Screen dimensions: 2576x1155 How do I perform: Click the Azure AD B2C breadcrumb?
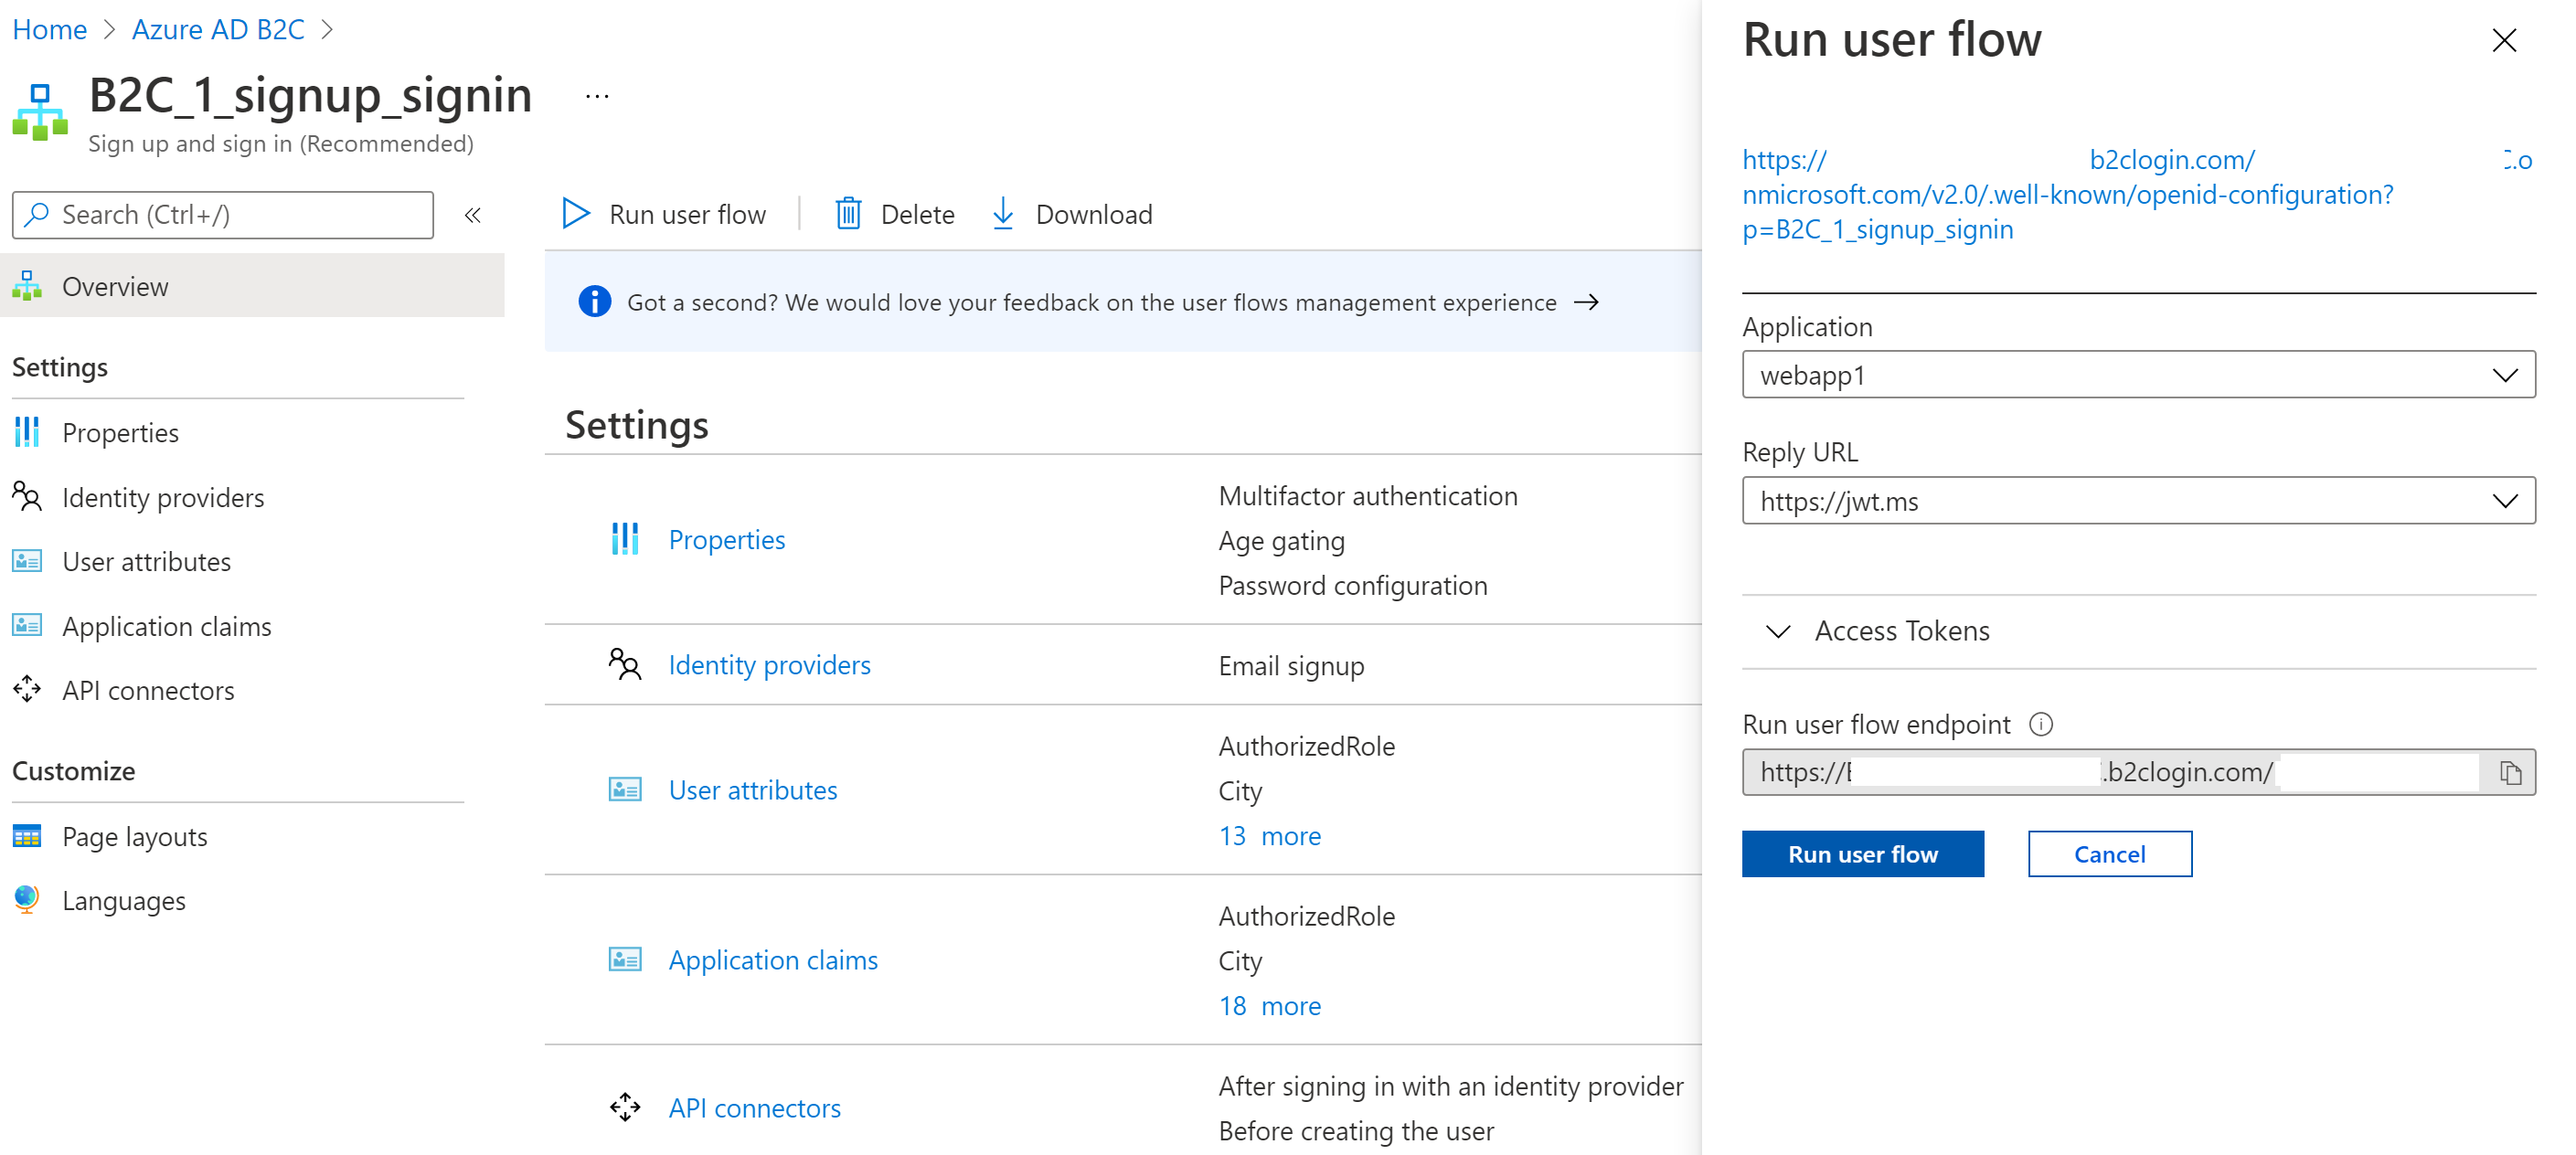click(218, 30)
